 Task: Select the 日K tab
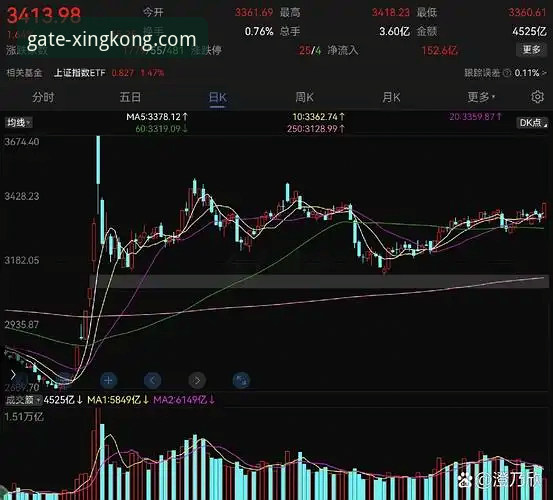[x=218, y=97]
